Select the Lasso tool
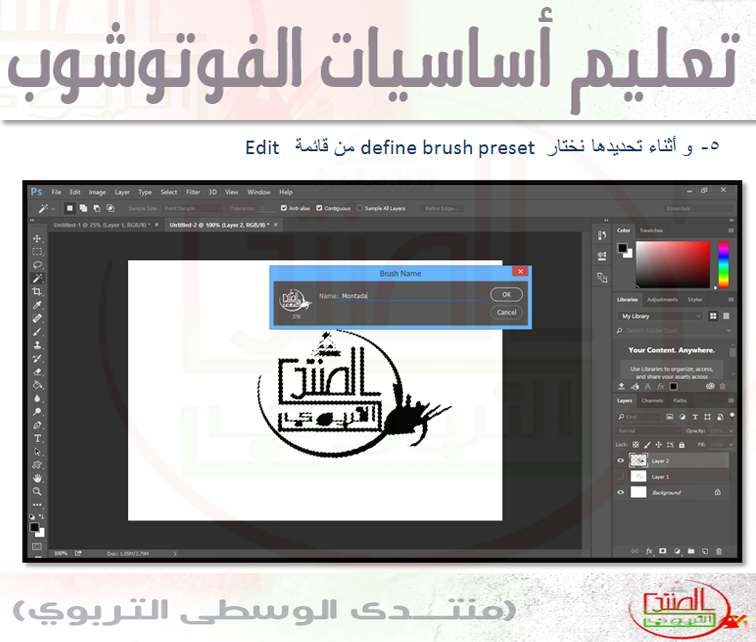The image size is (756, 642). [x=37, y=265]
